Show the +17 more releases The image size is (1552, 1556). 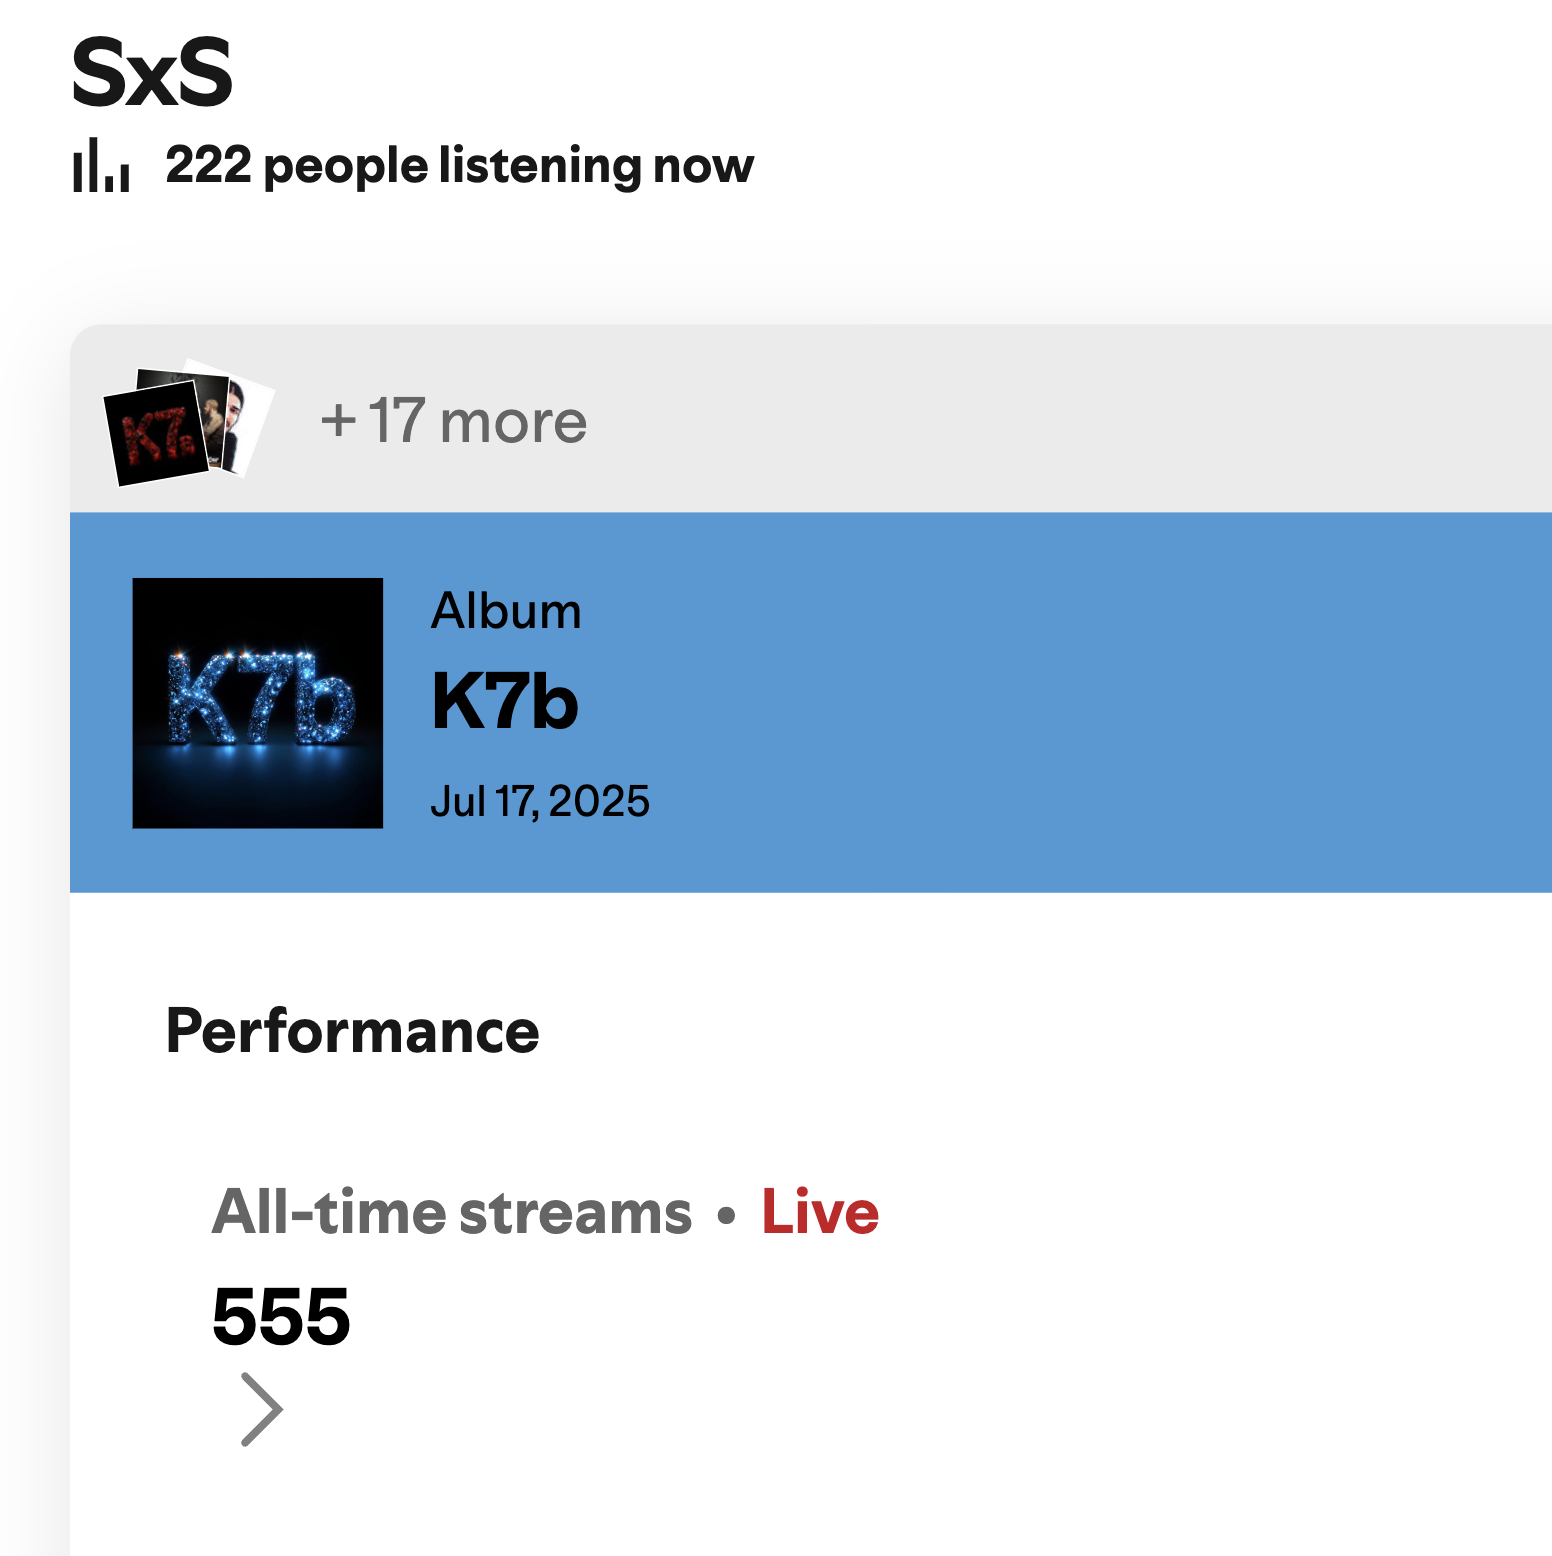453,421
